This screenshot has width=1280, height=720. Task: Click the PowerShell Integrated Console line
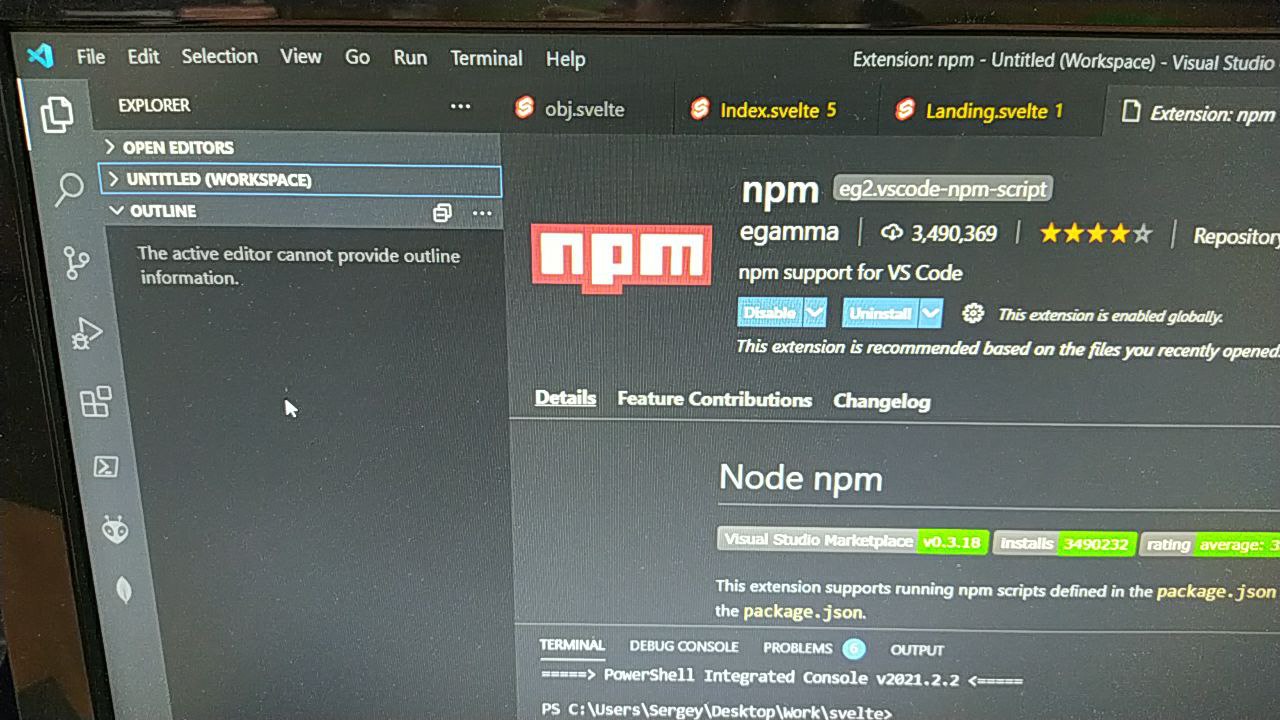pos(781,678)
